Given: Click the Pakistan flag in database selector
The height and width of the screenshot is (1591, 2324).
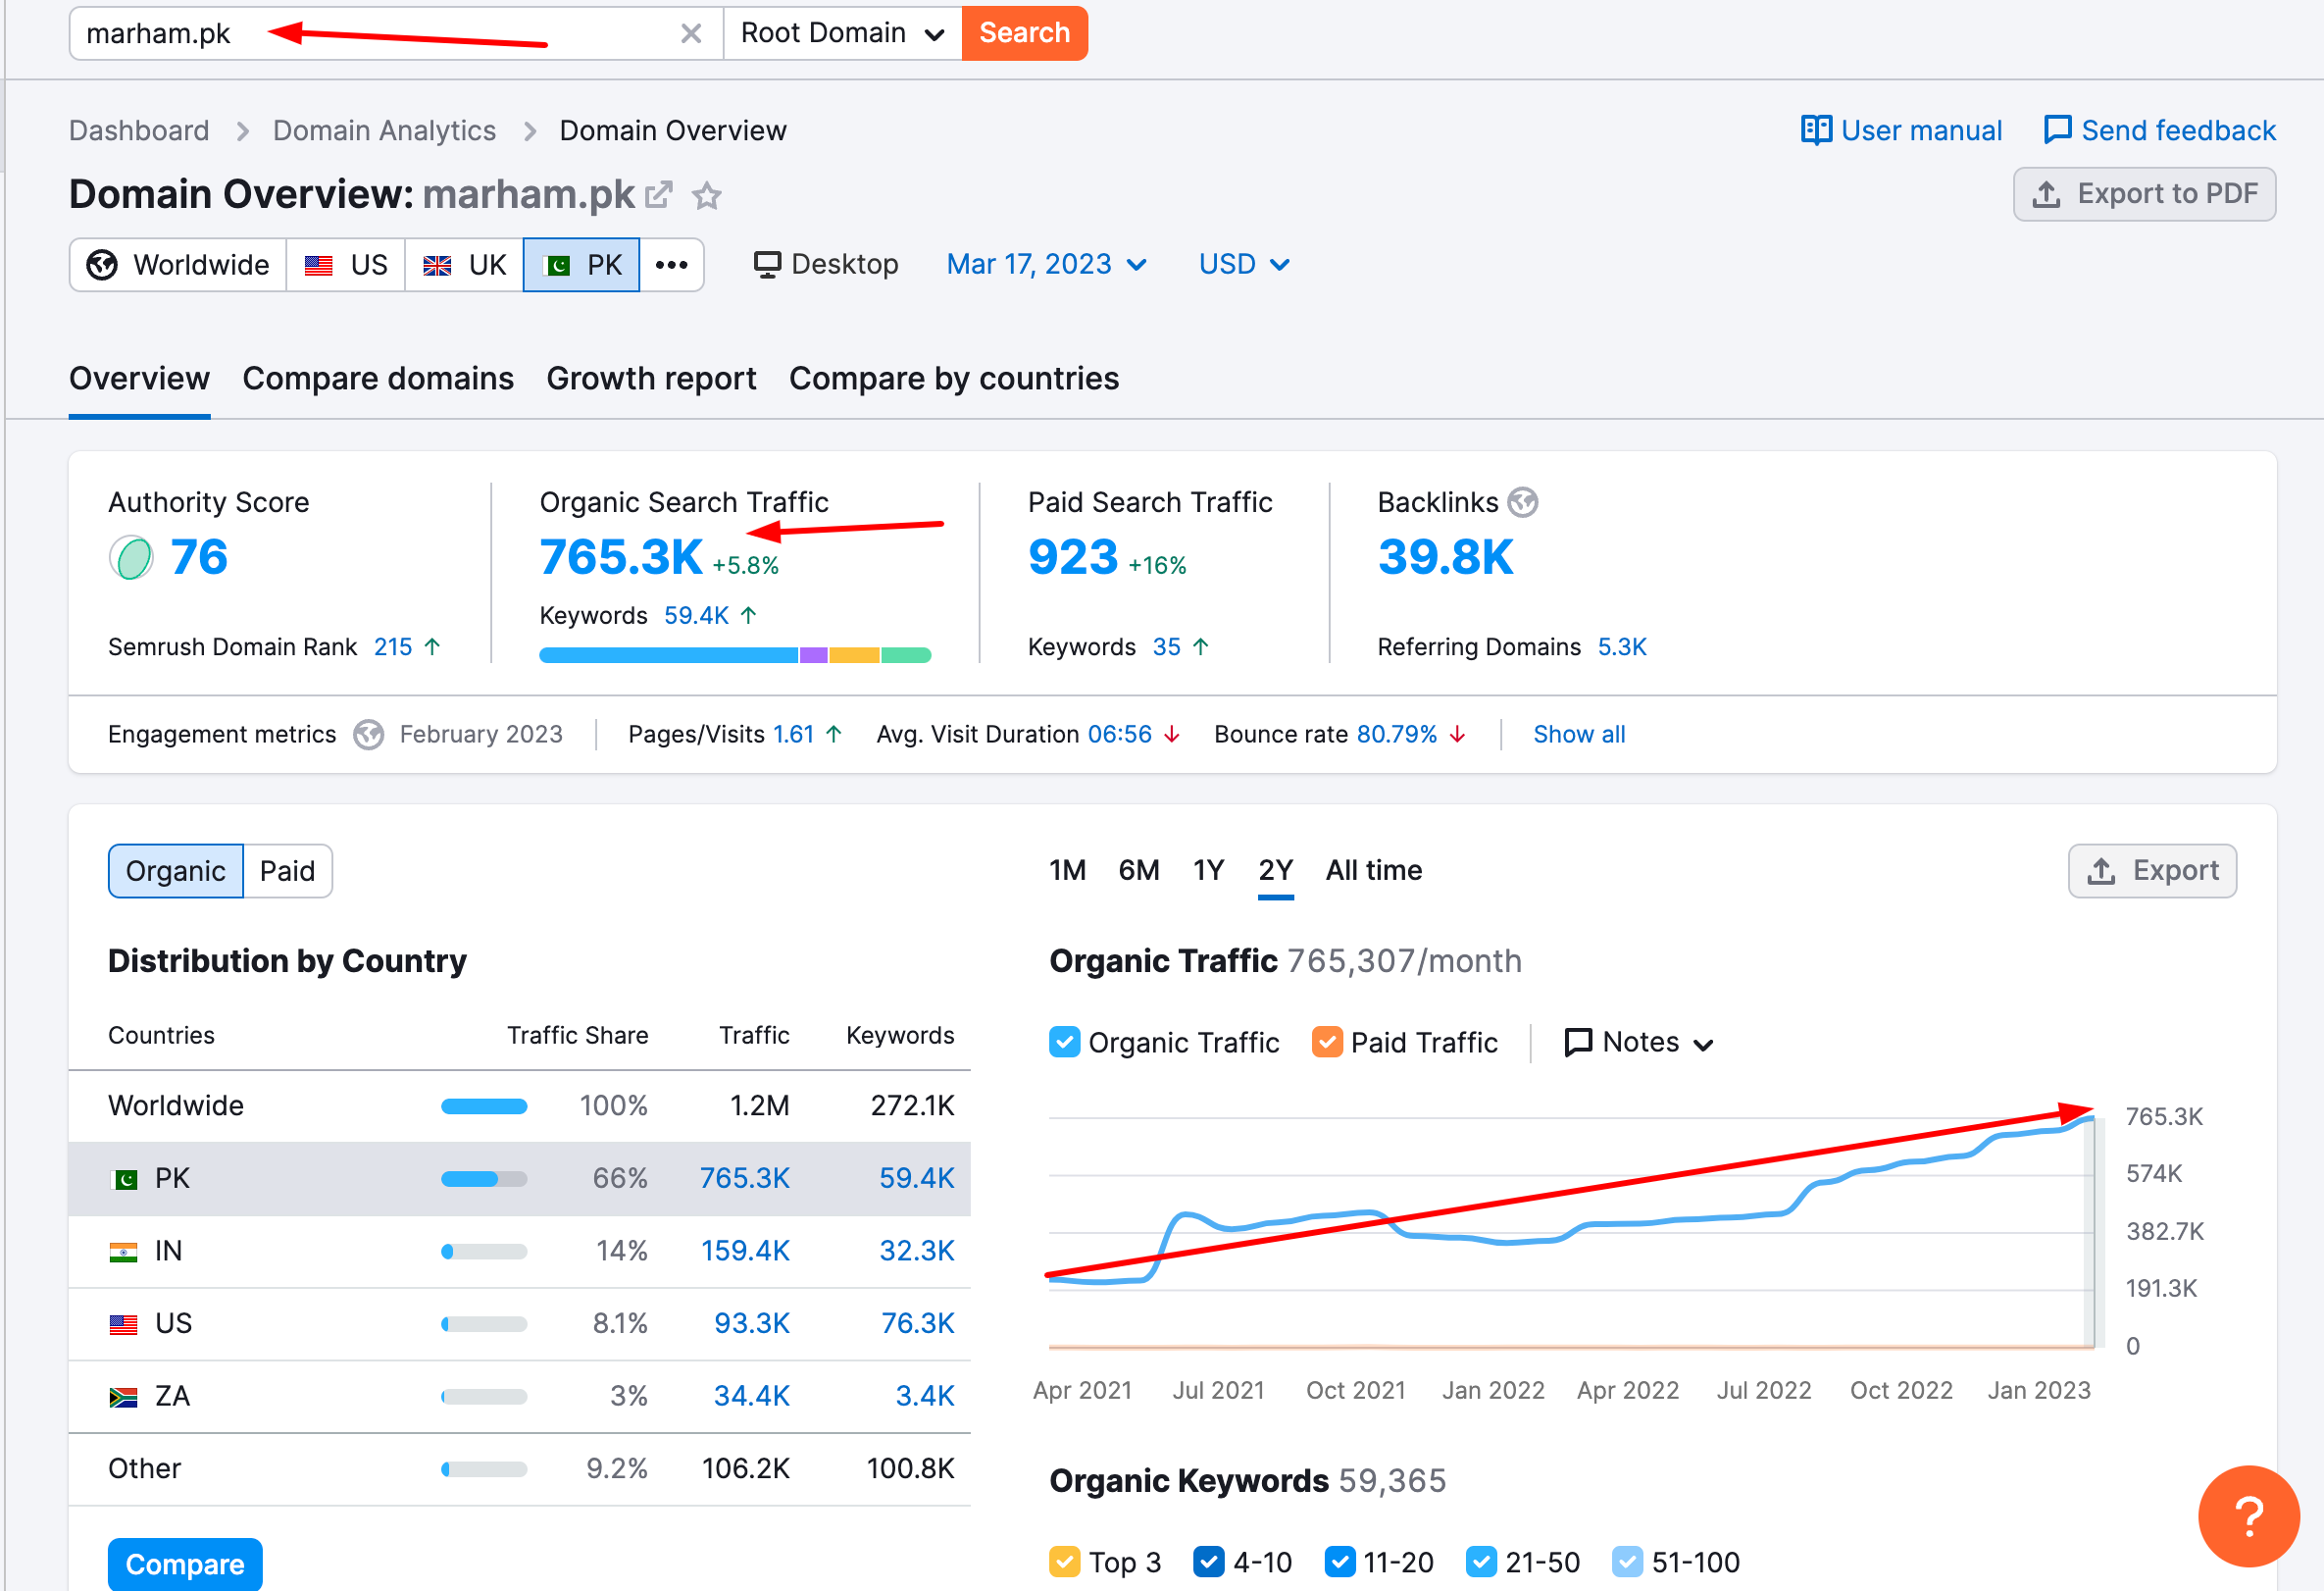Looking at the screenshot, I should [555, 265].
